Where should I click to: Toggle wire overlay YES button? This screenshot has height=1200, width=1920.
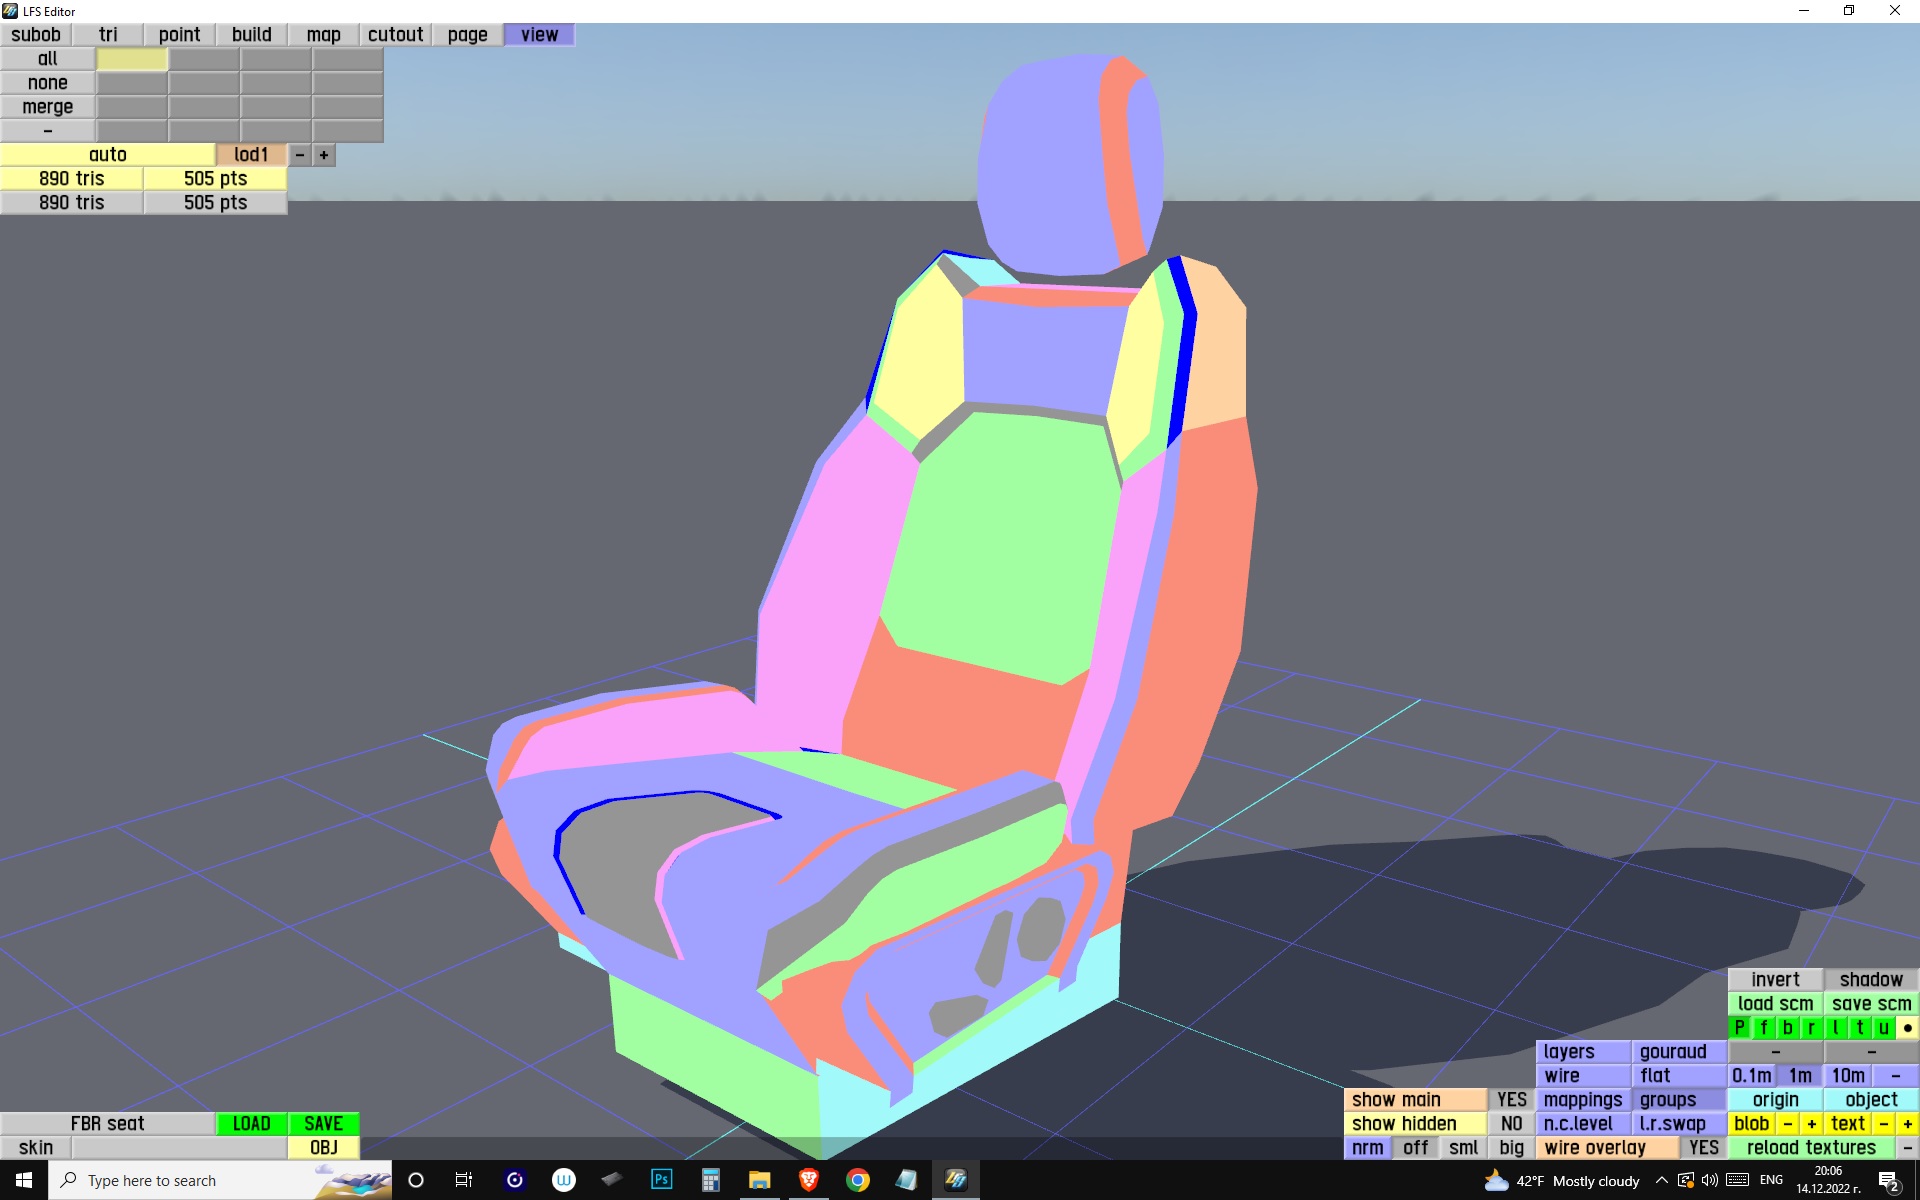click(1703, 1148)
